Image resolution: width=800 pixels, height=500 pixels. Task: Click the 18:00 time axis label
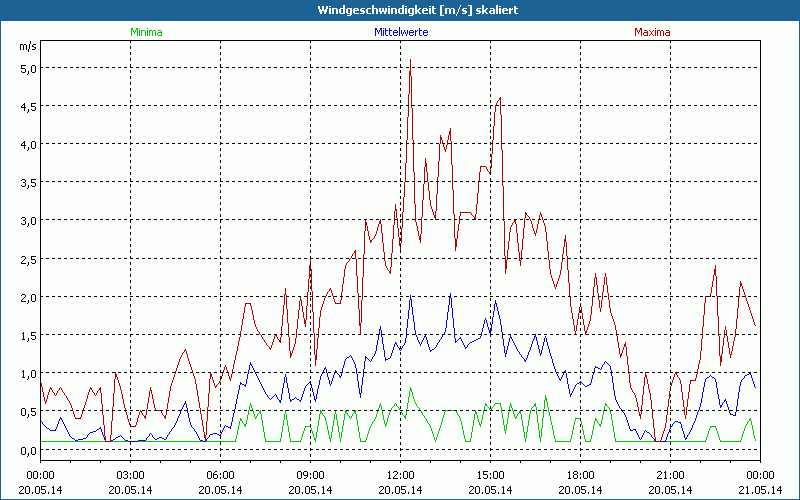point(580,475)
